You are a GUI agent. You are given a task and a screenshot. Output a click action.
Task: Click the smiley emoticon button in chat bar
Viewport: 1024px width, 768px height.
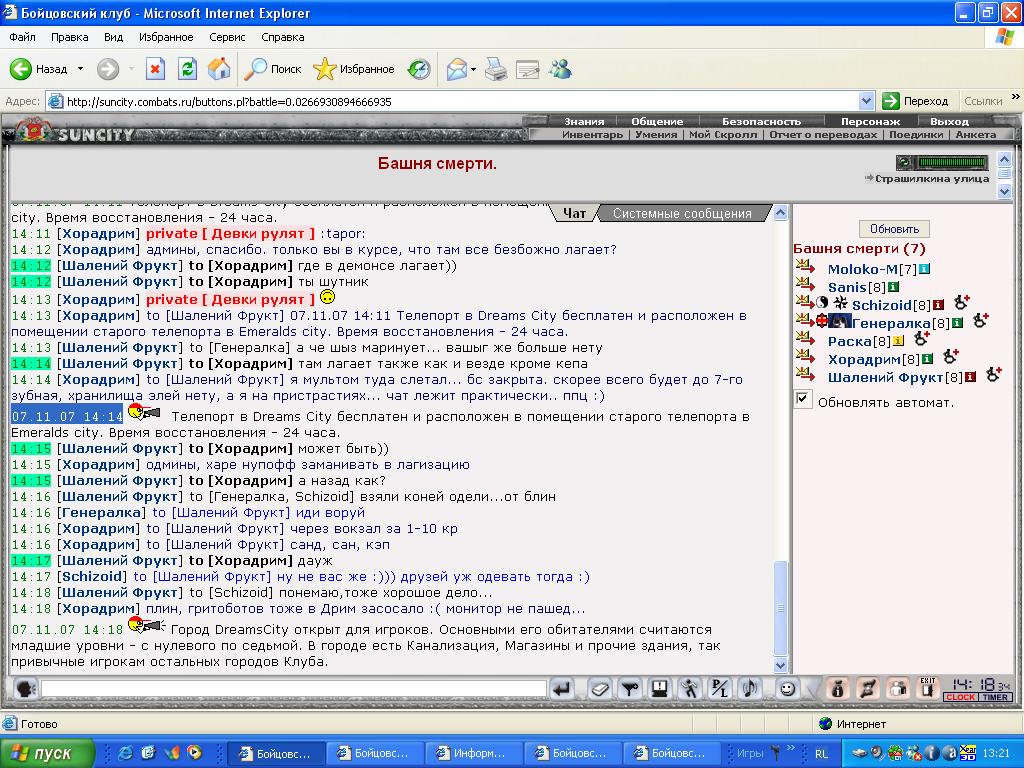pyautogui.click(x=788, y=688)
